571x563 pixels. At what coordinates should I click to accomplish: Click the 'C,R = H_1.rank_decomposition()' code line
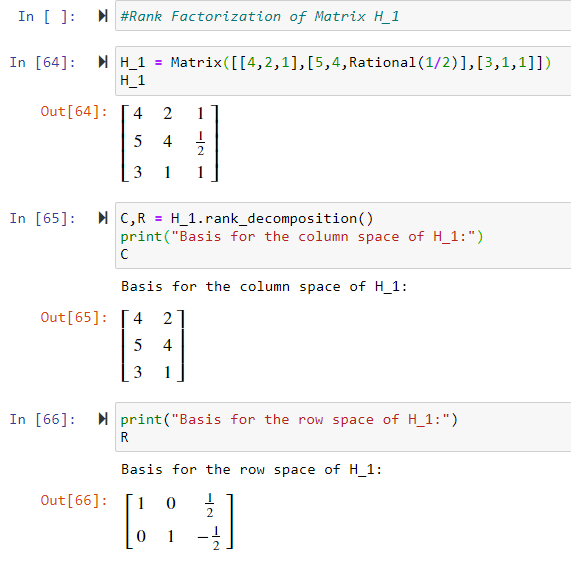point(247,218)
